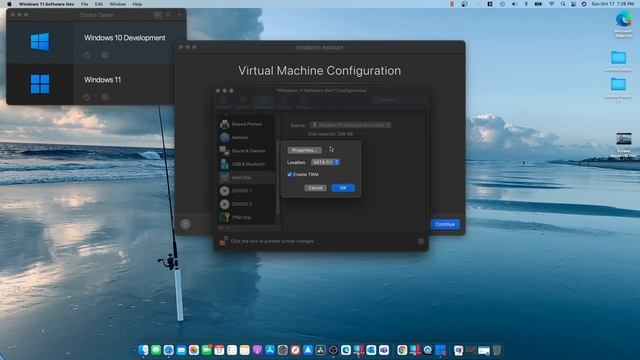Click the General tab in configuration toolbar
This screenshot has height=360, width=640.
coord(224,102)
